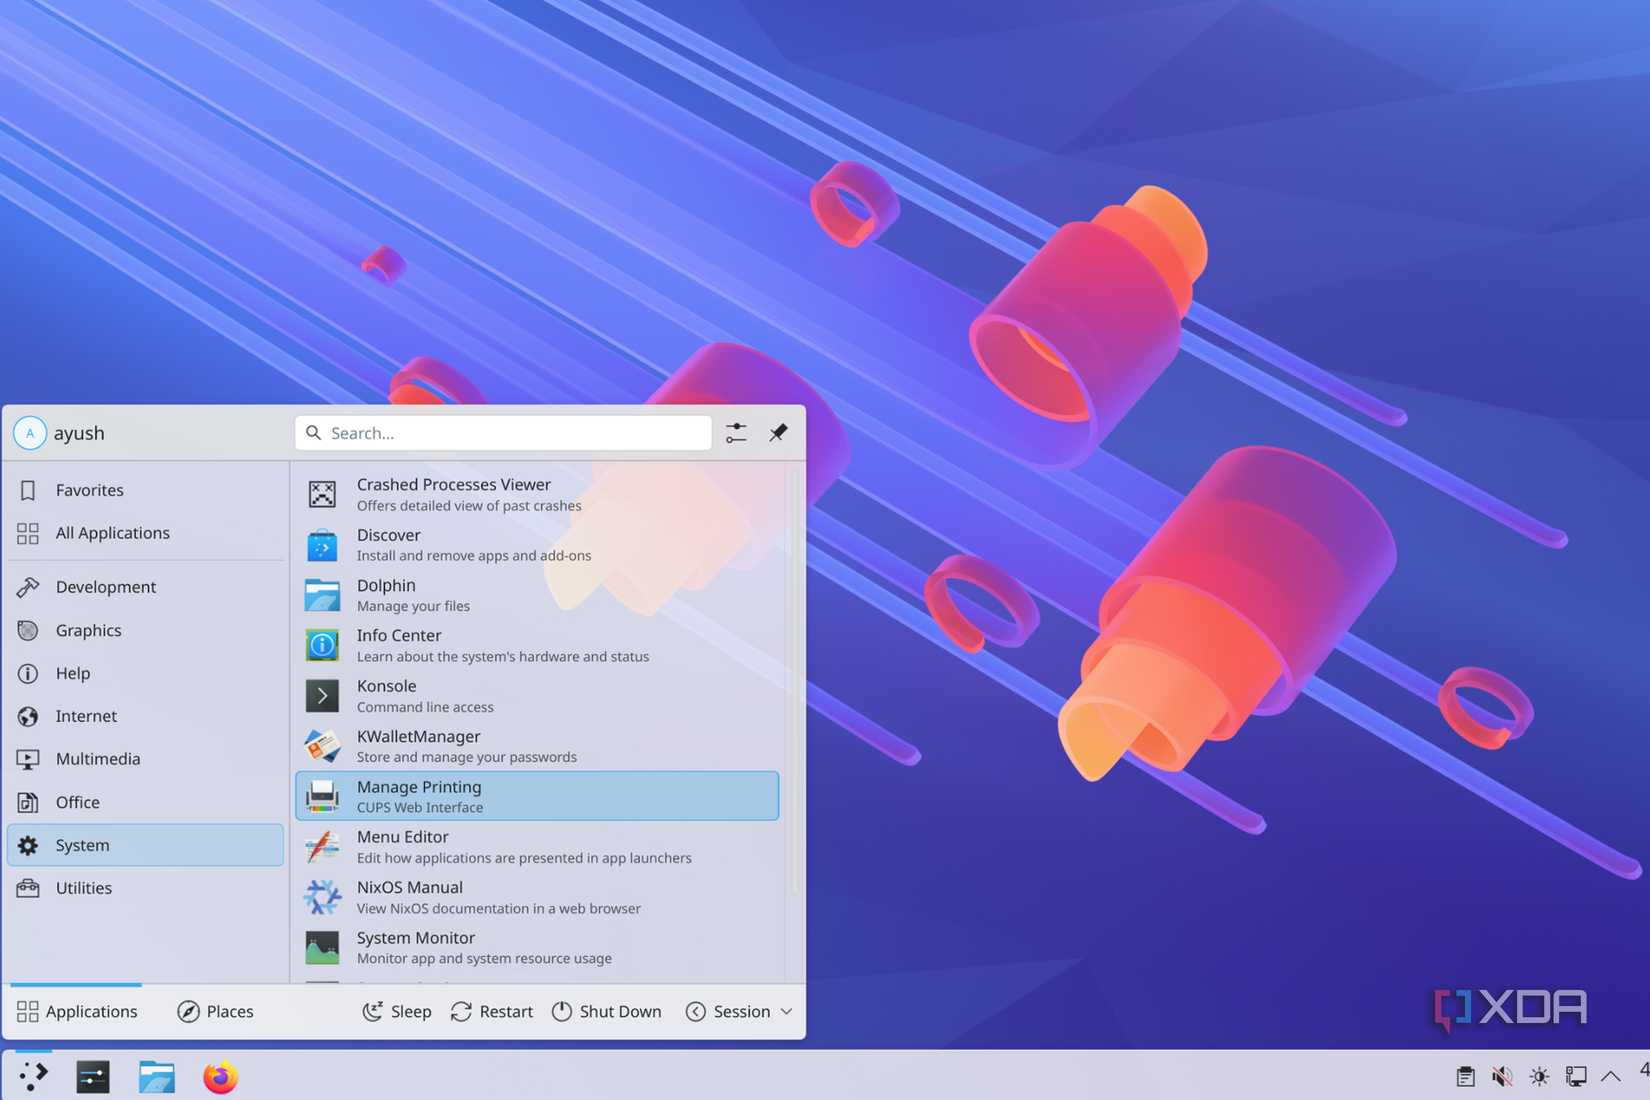Select the System category
The height and width of the screenshot is (1100, 1650).
[146, 845]
